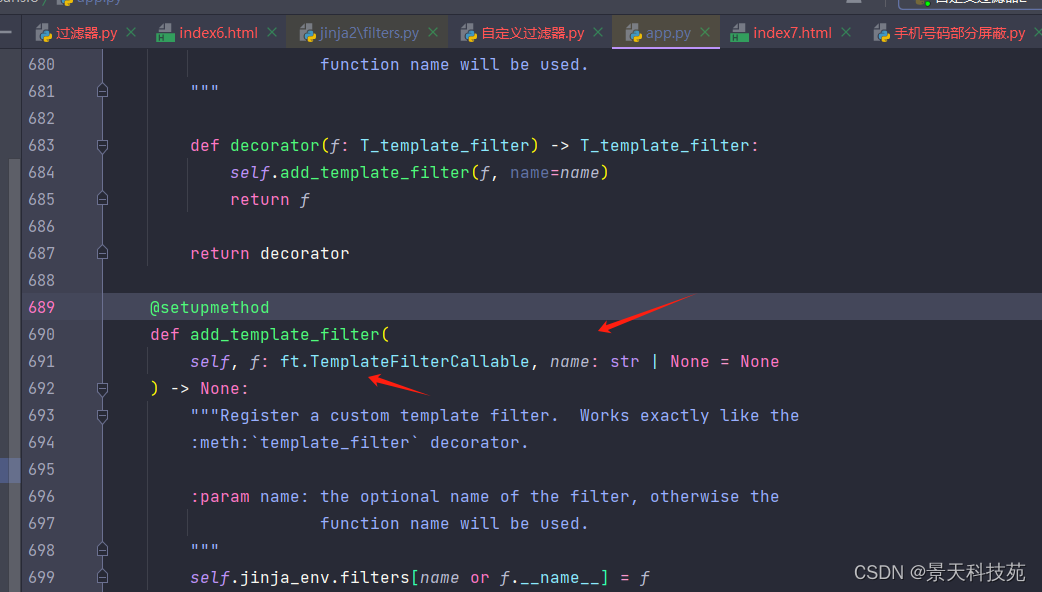Viewport: 1042px width, 592px height.
Task: Click the @setupmethod decorator on line 689
Action: (210, 308)
